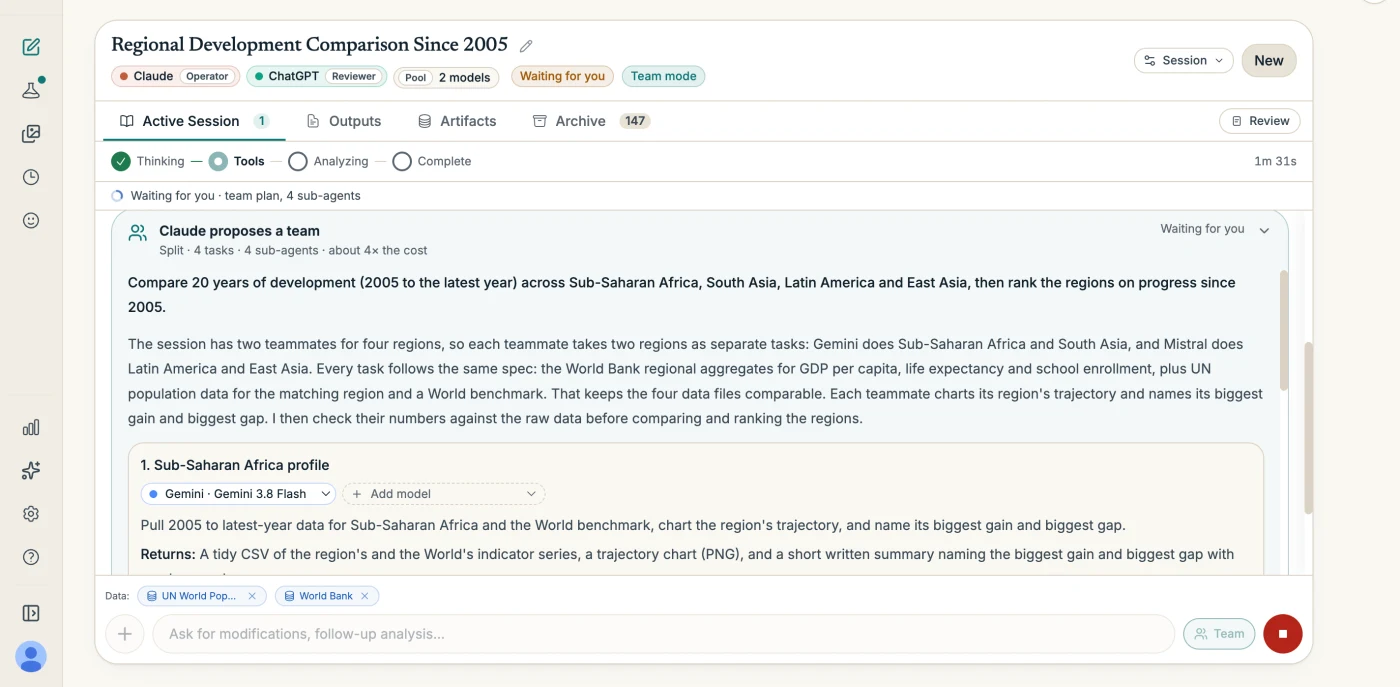1400x687 pixels.
Task: Toggle the Team button in composer
Action: 1219,634
